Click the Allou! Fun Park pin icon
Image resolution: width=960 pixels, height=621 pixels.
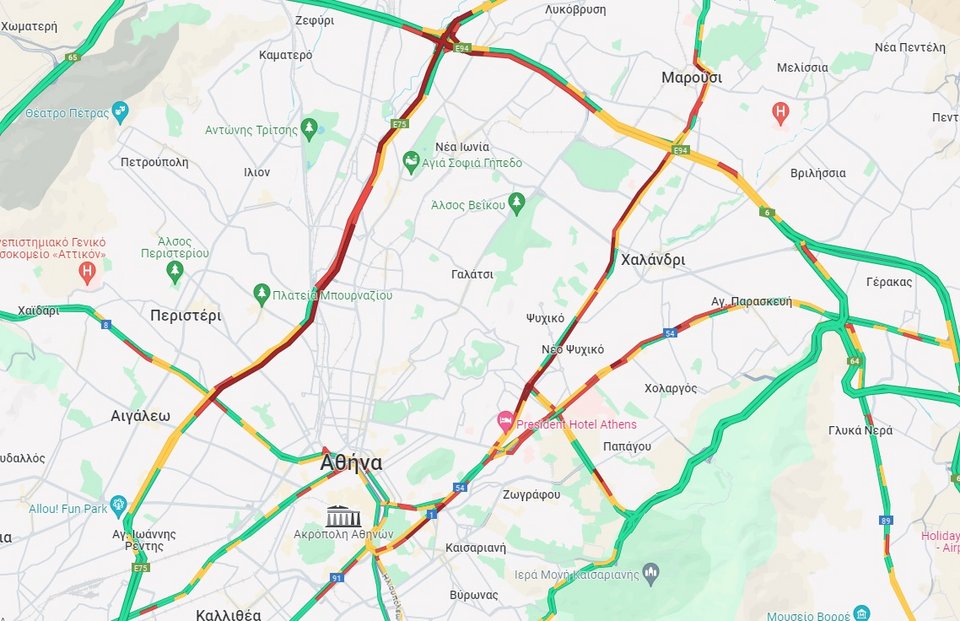pyautogui.click(x=118, y=506)
